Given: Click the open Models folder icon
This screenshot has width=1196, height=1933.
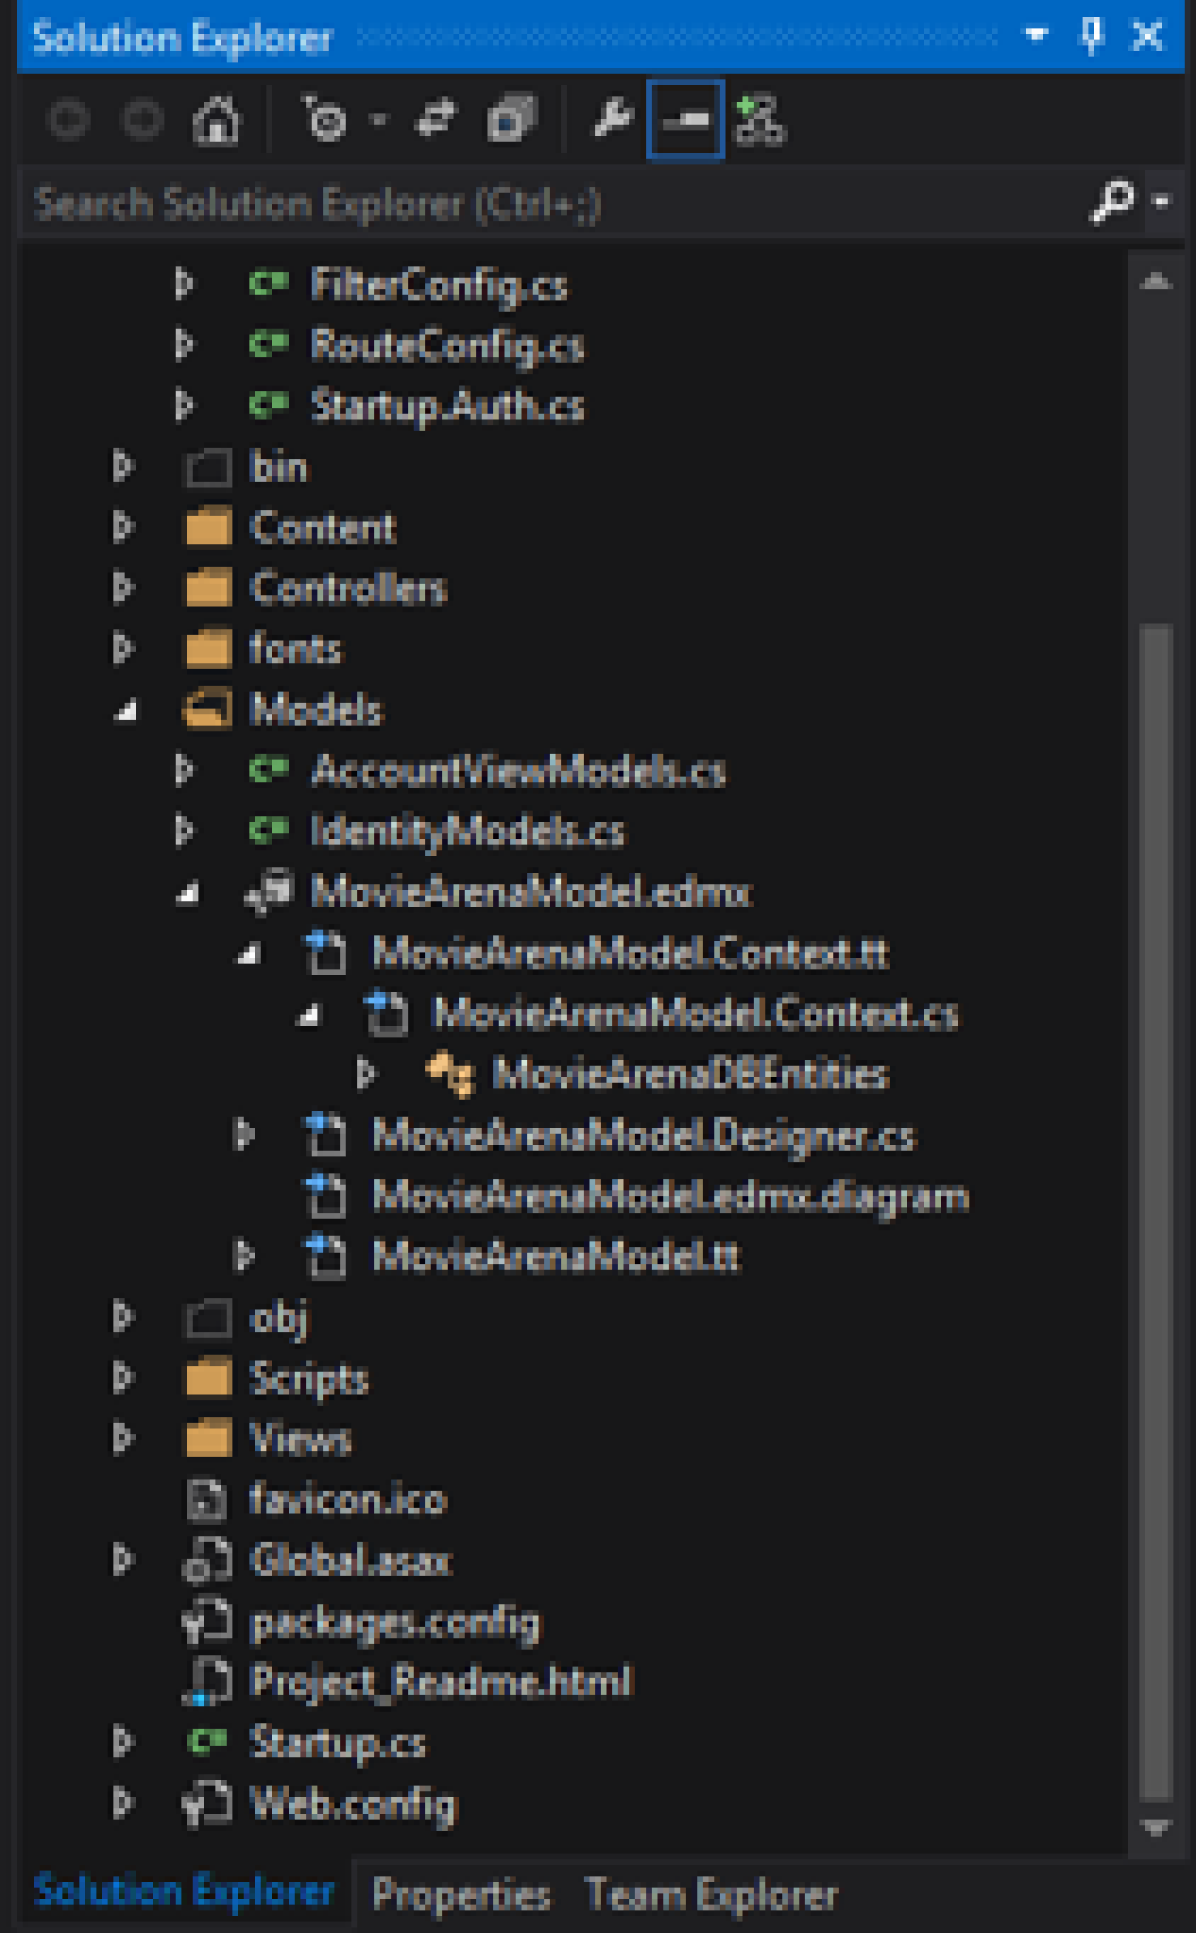Looking at the screenshot, I should coord(208,709).
